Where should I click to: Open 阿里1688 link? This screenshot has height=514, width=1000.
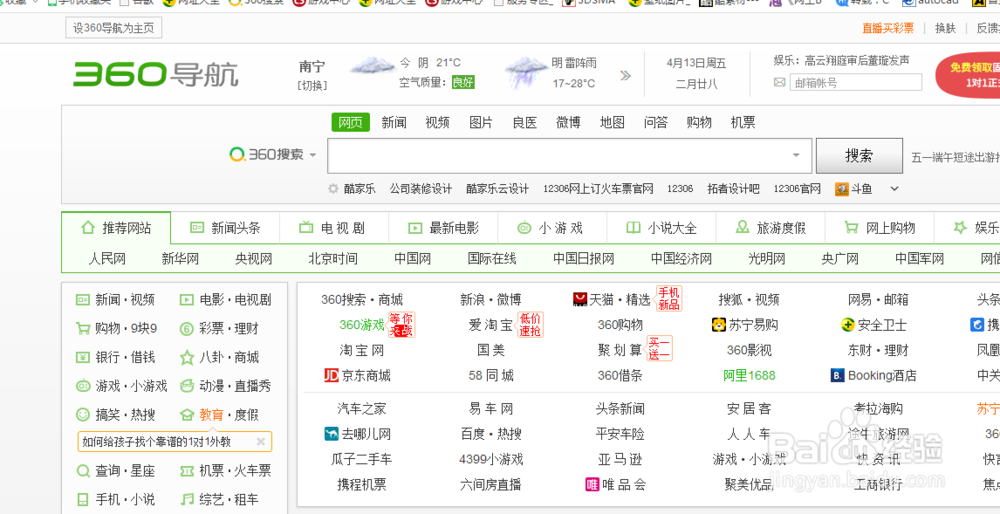(749, 375)
